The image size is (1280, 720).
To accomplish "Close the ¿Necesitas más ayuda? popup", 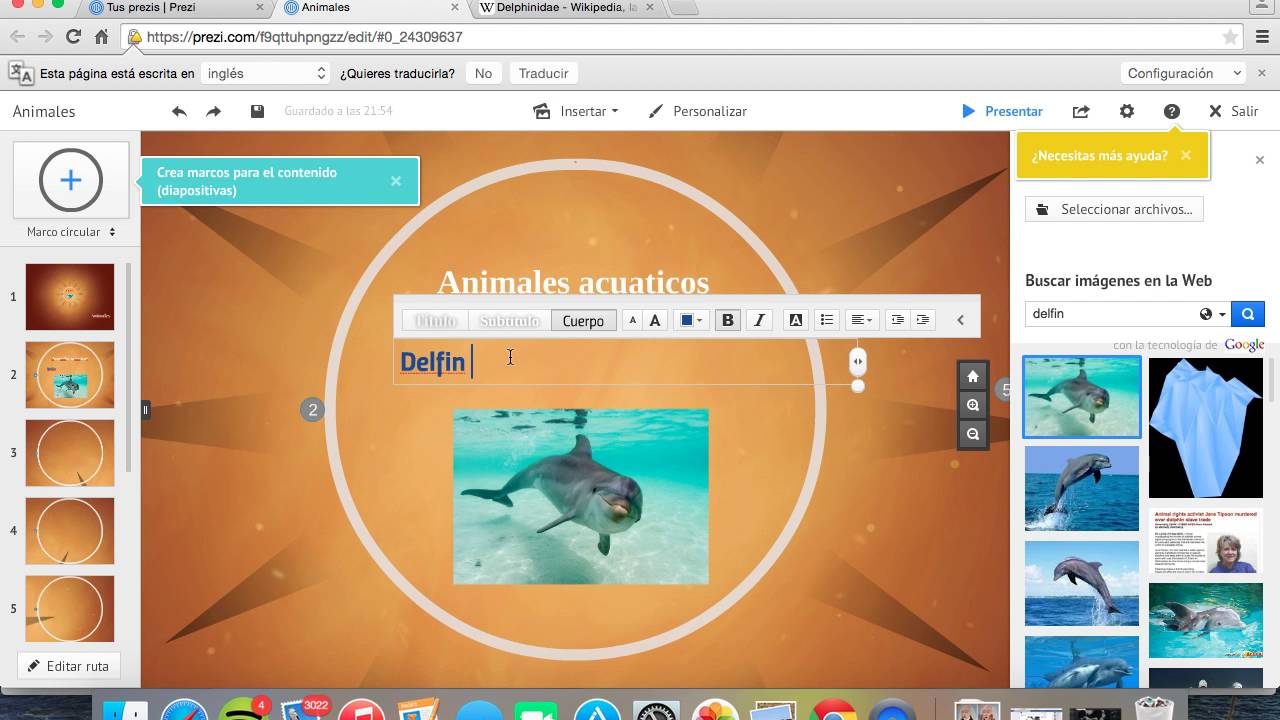I will (1186, 155).
